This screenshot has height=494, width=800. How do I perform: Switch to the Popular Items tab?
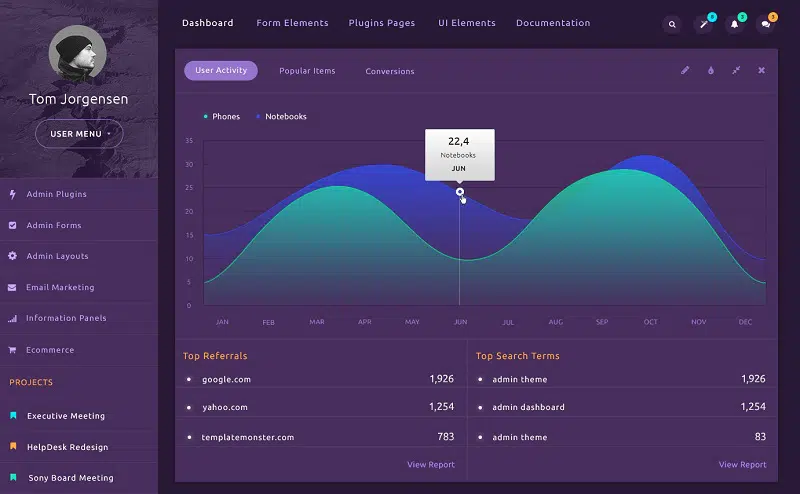pos(307,71)
